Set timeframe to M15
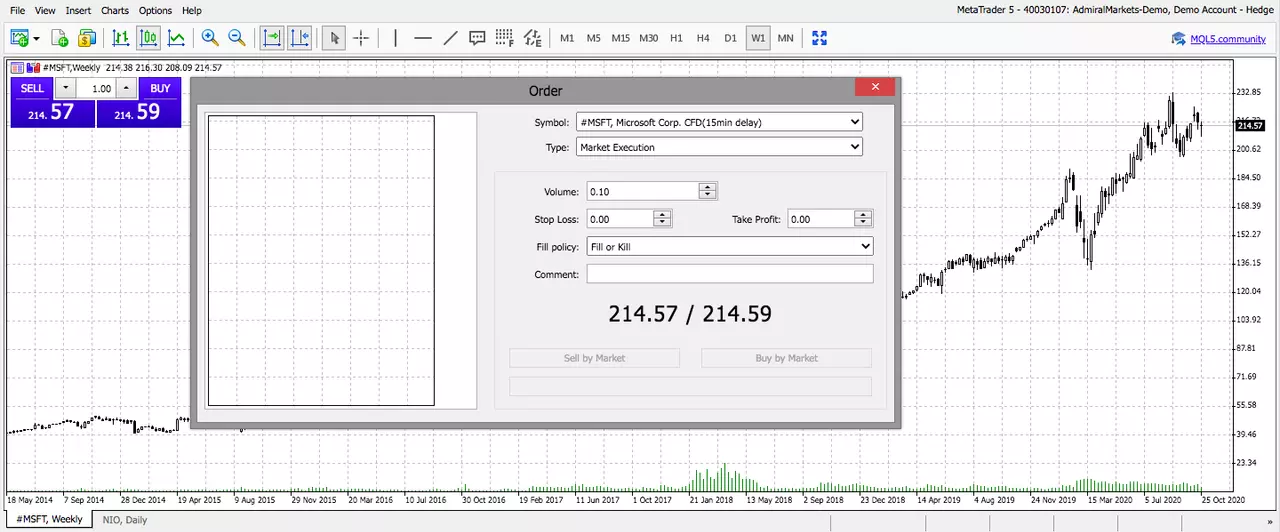Image resolution: width=1280 pixels, height=532 pixels. tap(621, 38)
